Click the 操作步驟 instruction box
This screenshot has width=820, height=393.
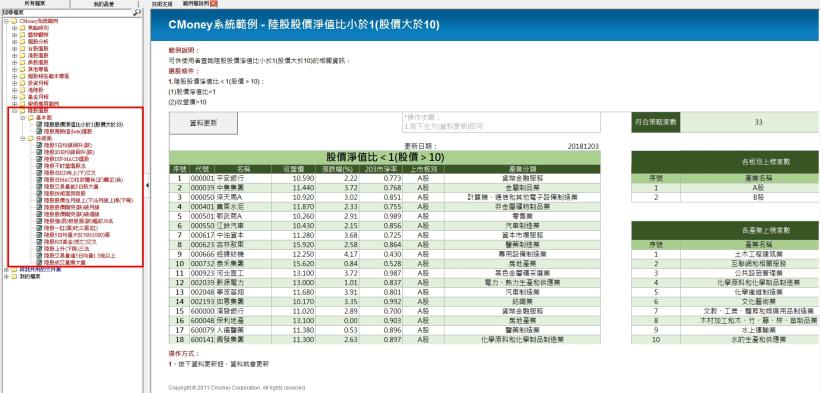pyautogui.click(x=501, y=122)
